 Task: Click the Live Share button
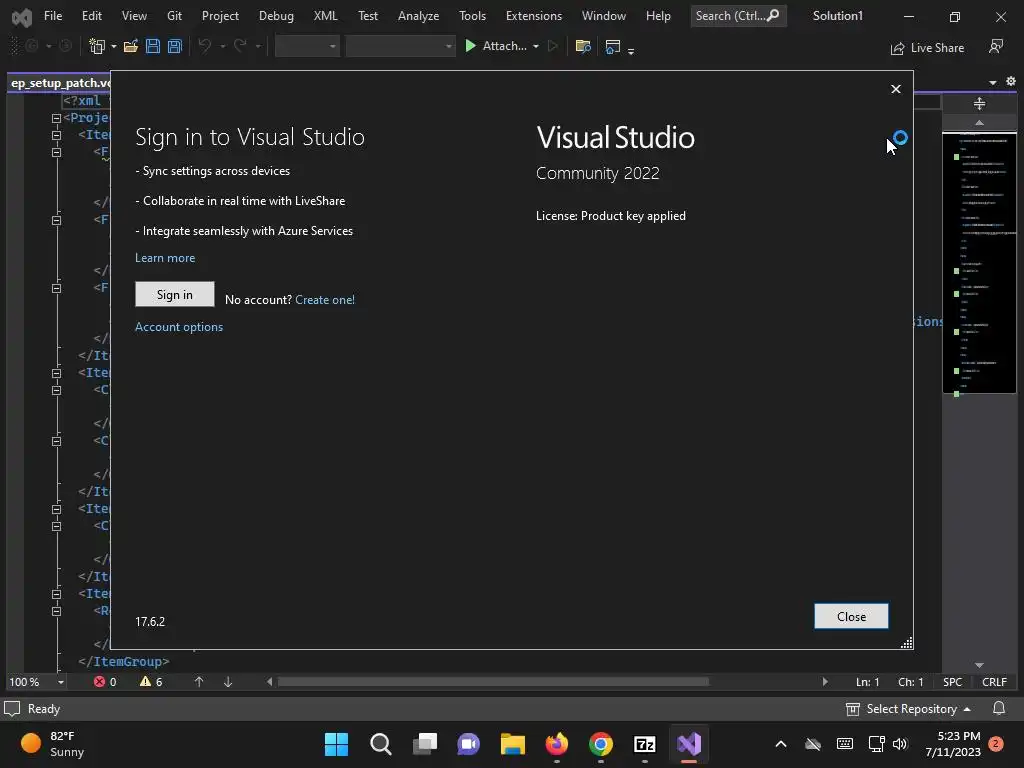pos(927,48)
